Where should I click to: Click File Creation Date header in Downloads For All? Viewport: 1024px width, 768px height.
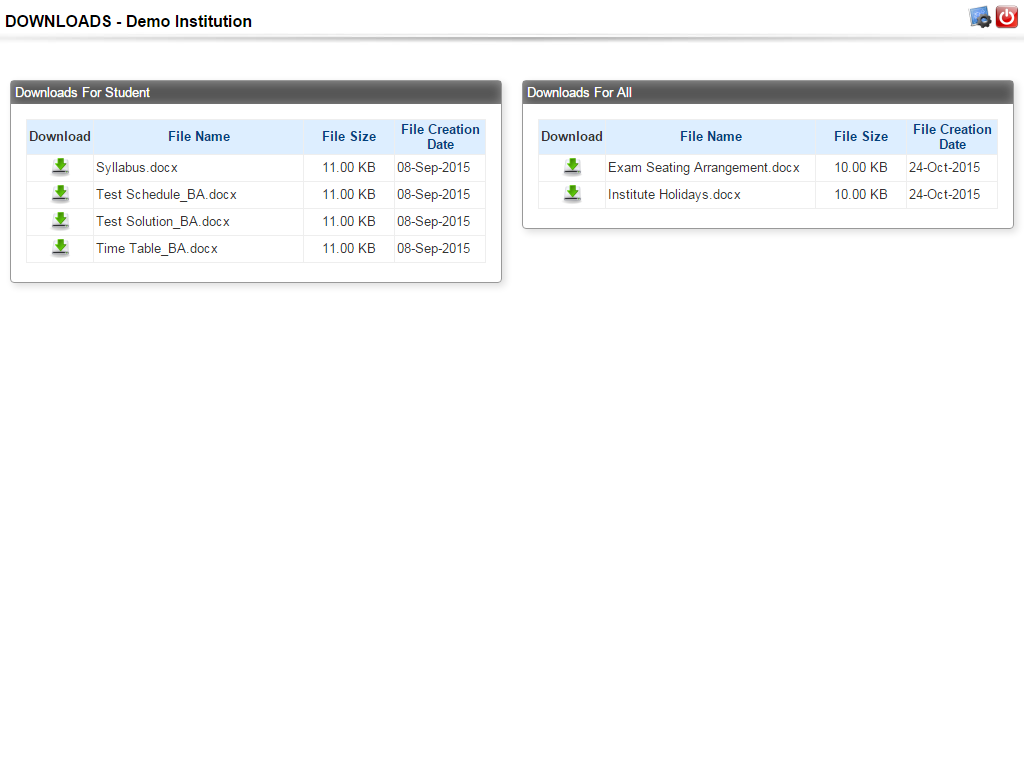pyautogui.click(x=952, y=136)
